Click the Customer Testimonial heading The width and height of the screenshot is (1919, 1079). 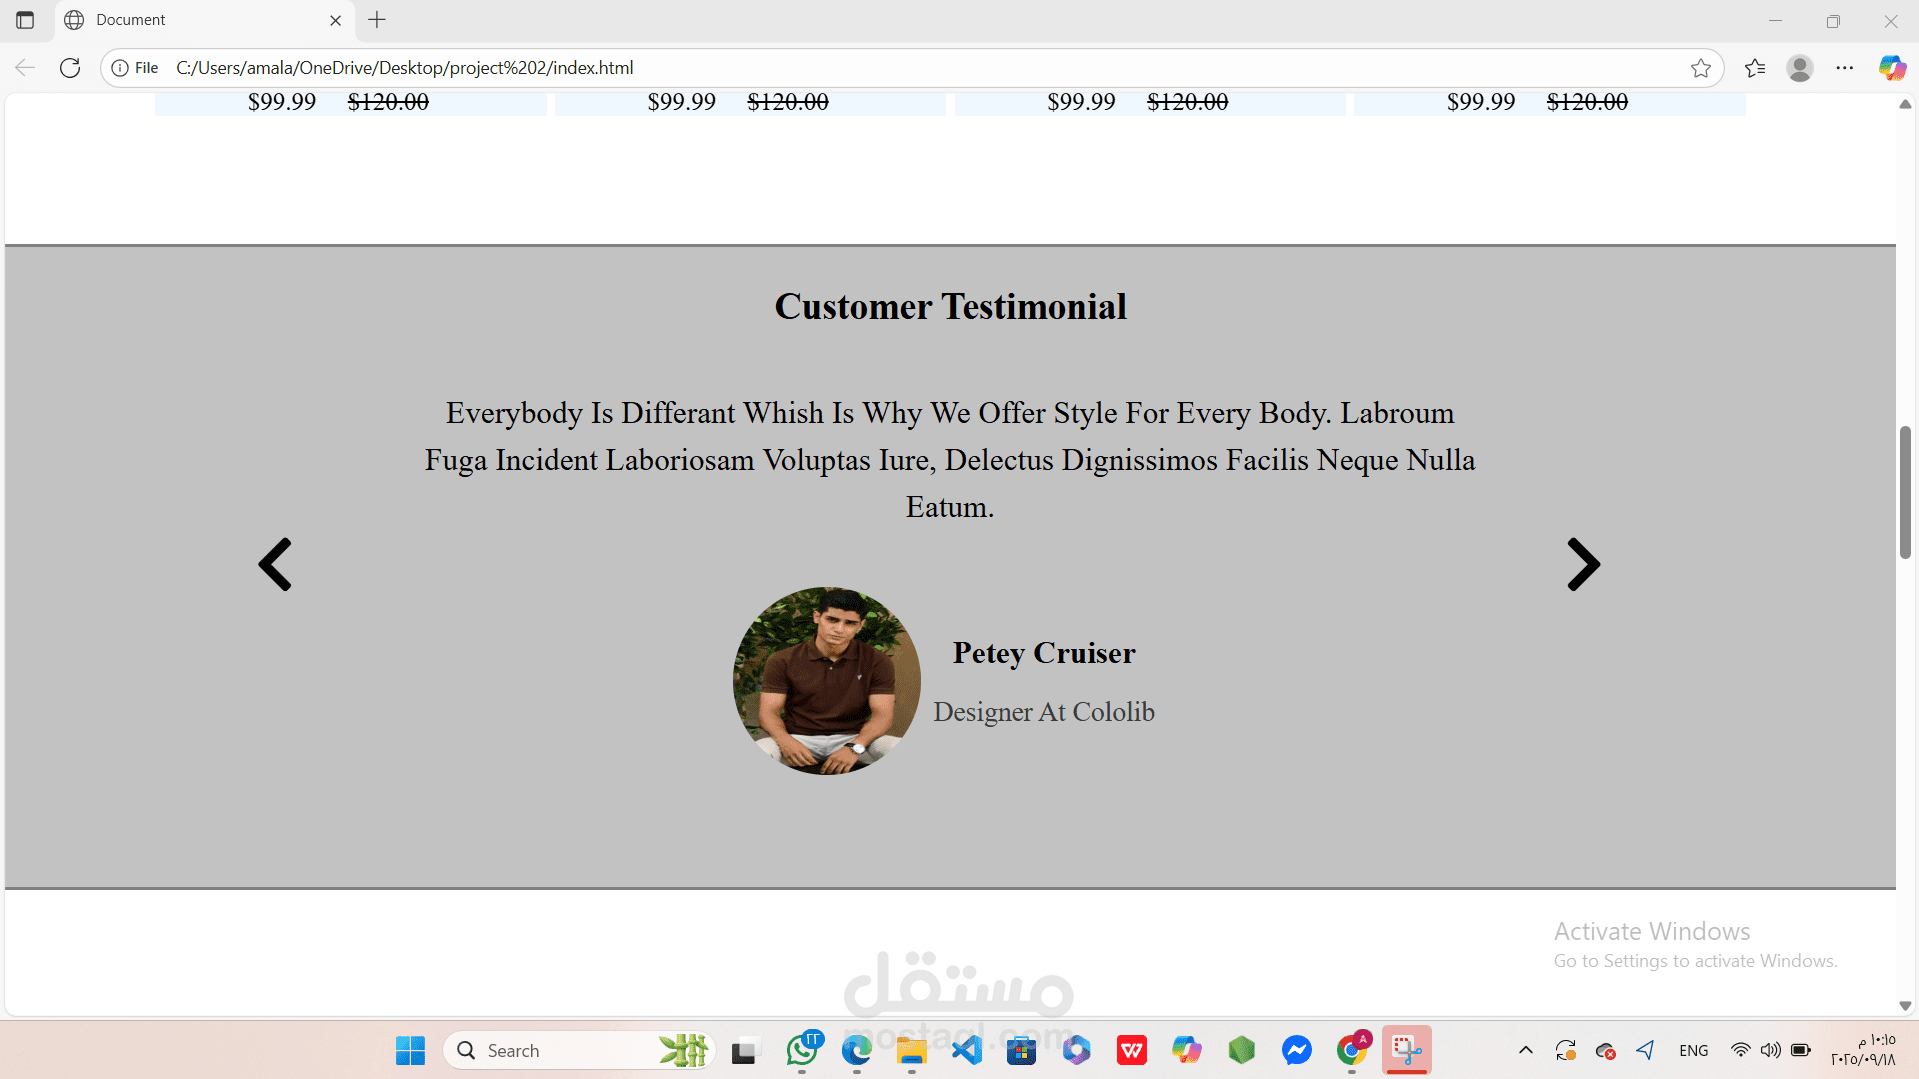pos(950,307)
